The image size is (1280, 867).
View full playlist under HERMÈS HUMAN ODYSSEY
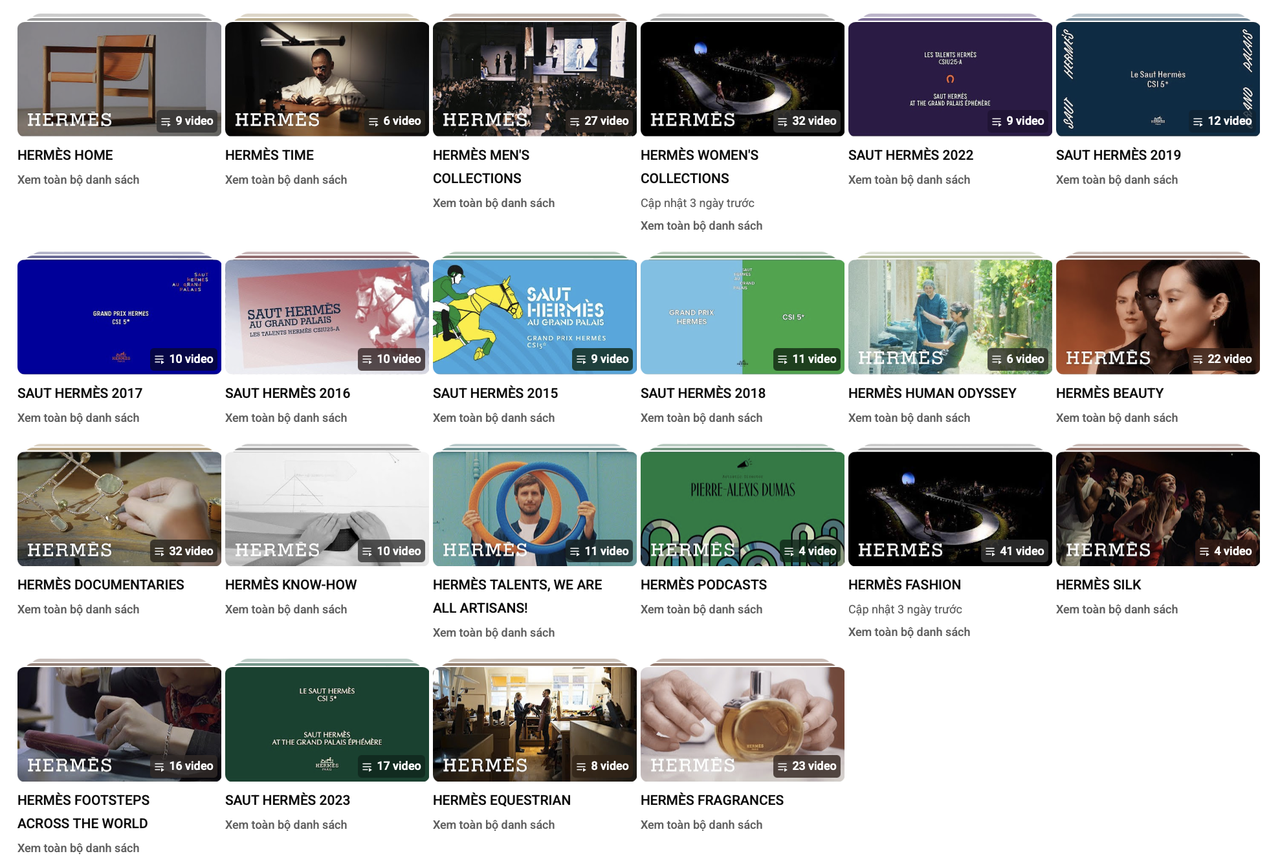(909, 418)
